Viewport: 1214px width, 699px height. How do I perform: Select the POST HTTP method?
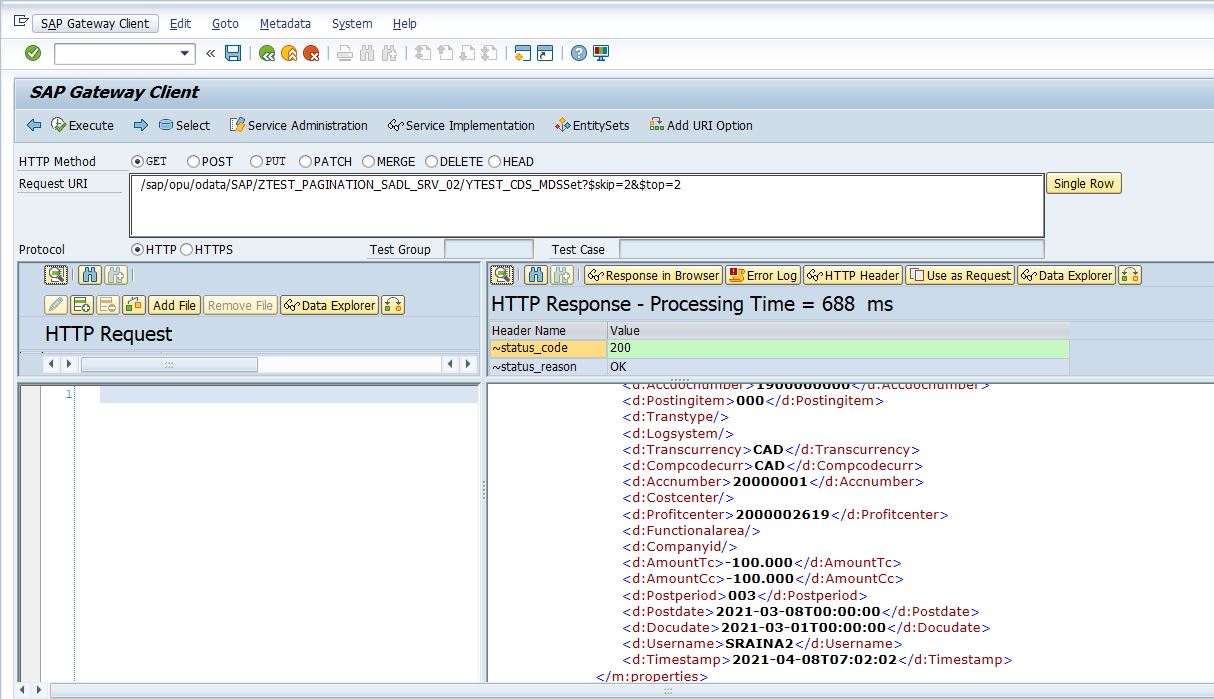pos(193,161)
